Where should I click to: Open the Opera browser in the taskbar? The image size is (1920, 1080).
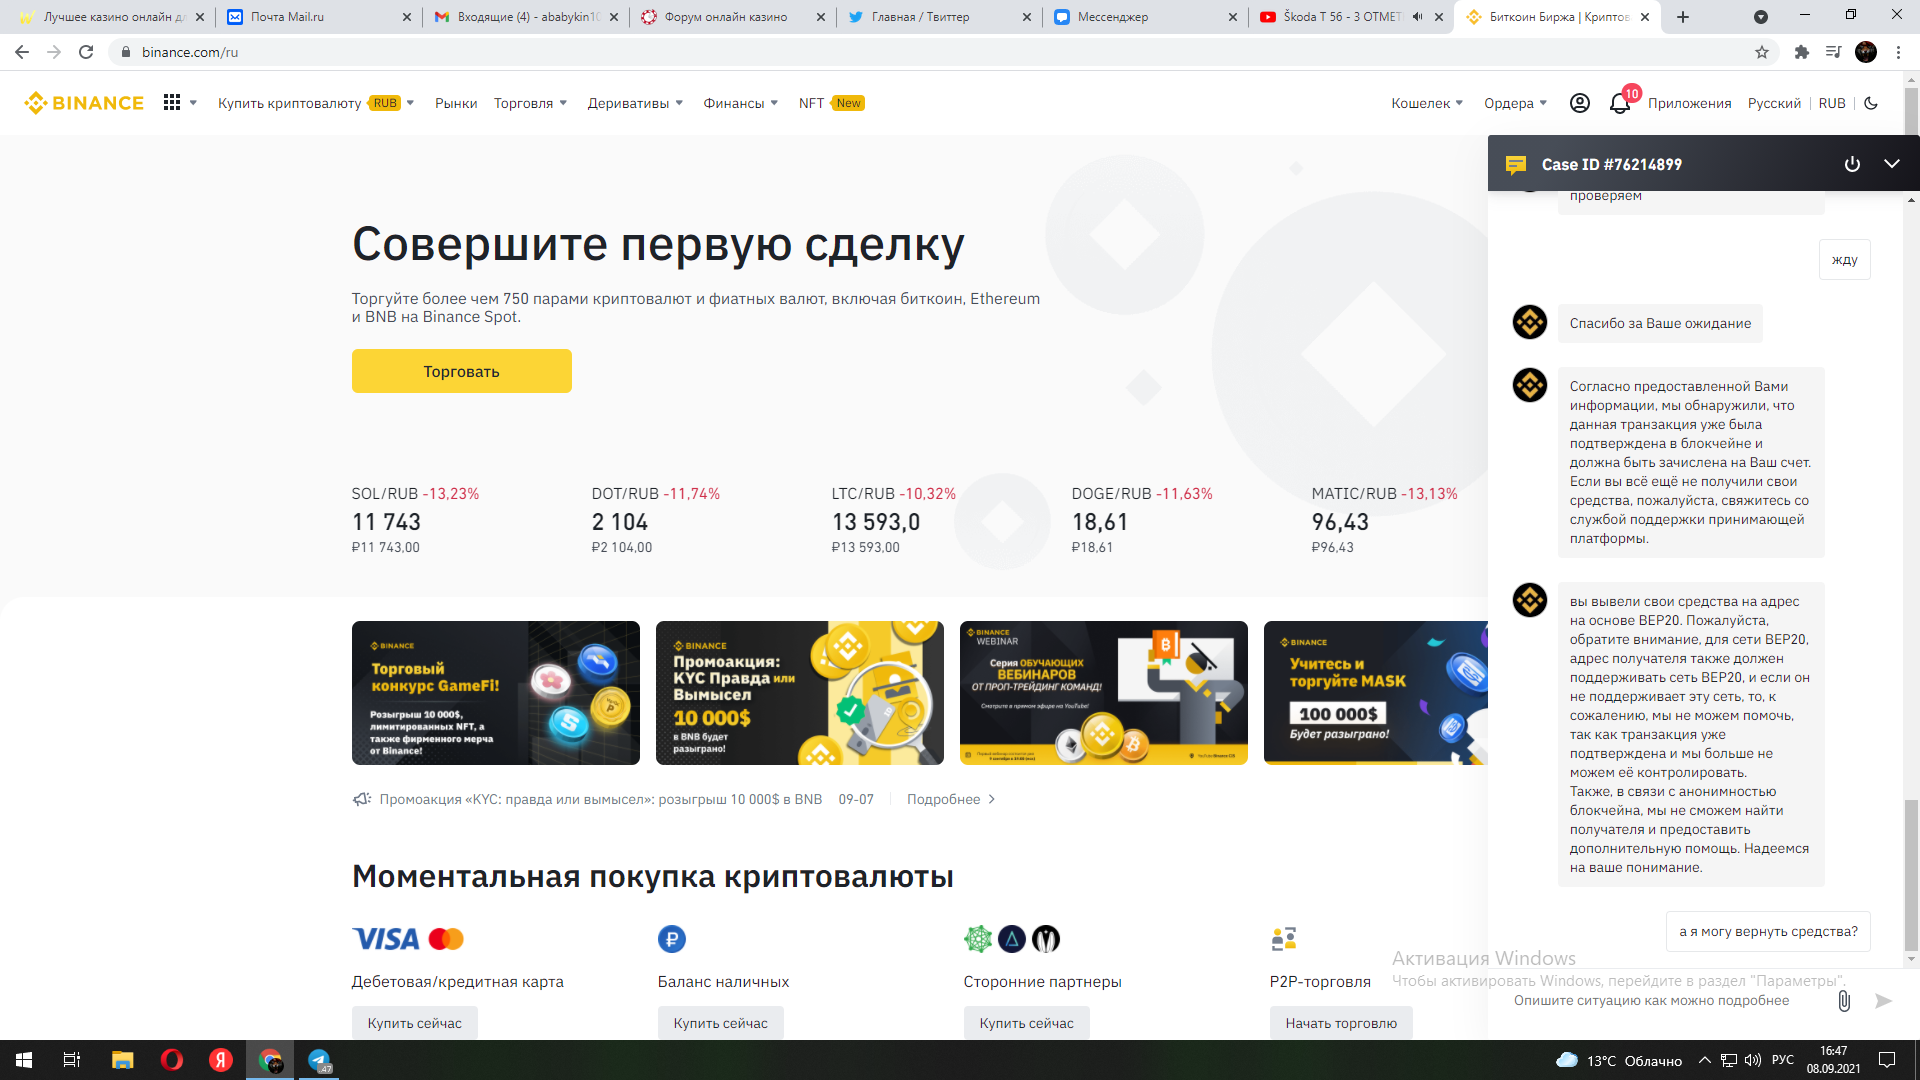(x=172, y=1060)
